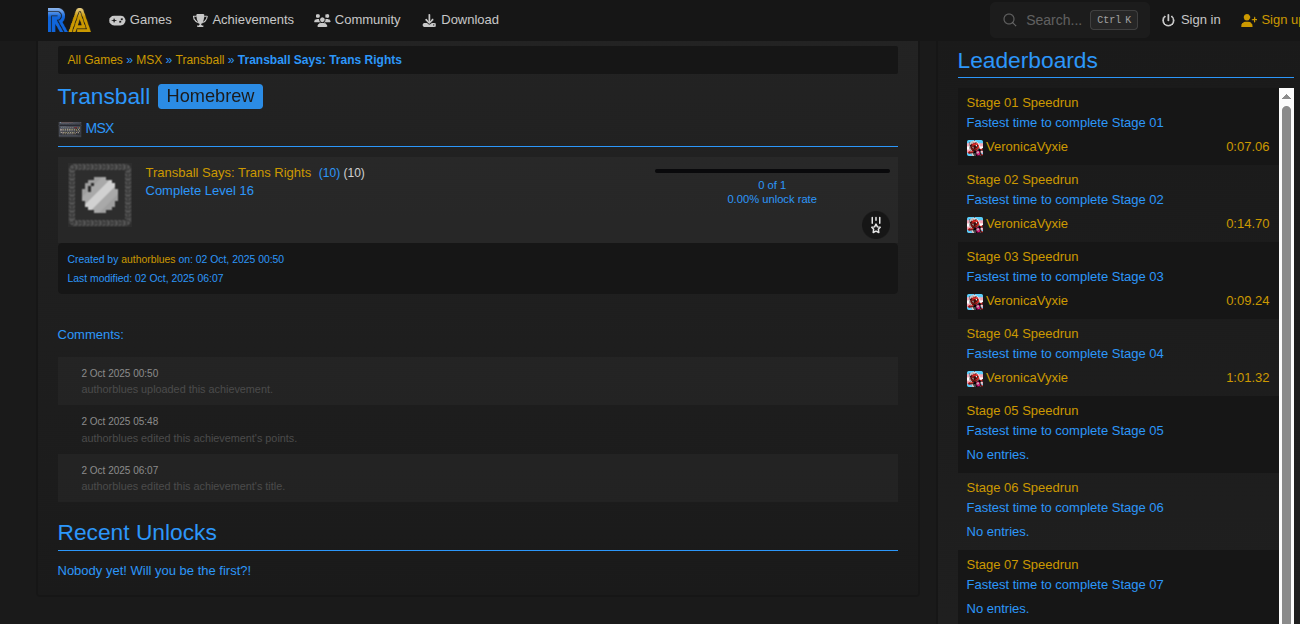
Task: Click the Leaderboards heading
Action: [x=1027, y=60]
